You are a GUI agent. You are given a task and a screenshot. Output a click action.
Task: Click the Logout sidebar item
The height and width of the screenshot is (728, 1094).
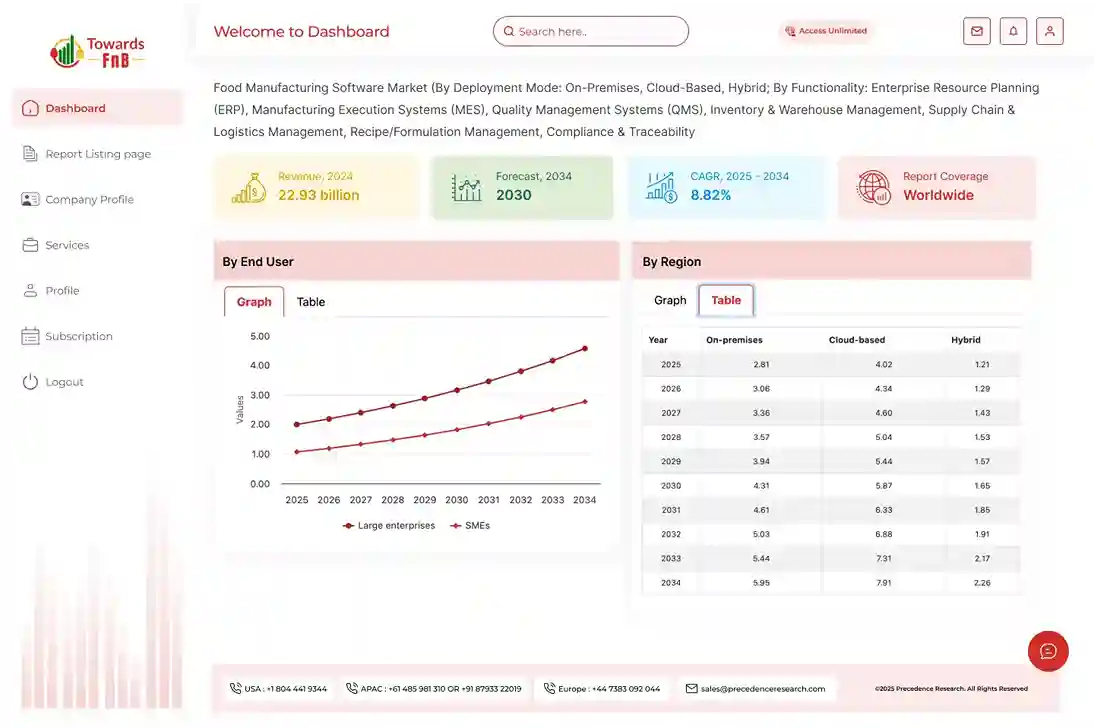(x=64, y=382)
